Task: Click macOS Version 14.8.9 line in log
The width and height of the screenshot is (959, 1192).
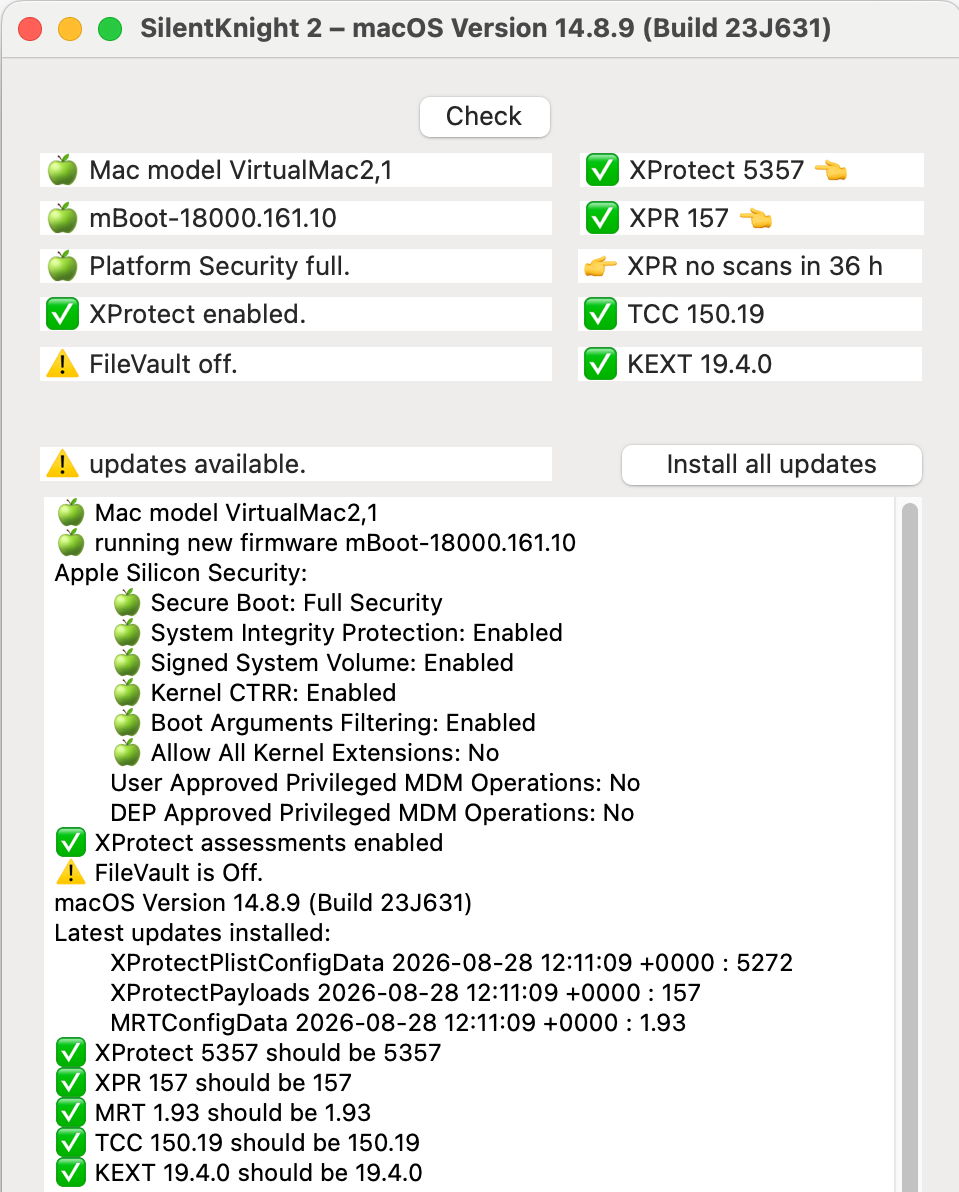Action: point(263,902)
